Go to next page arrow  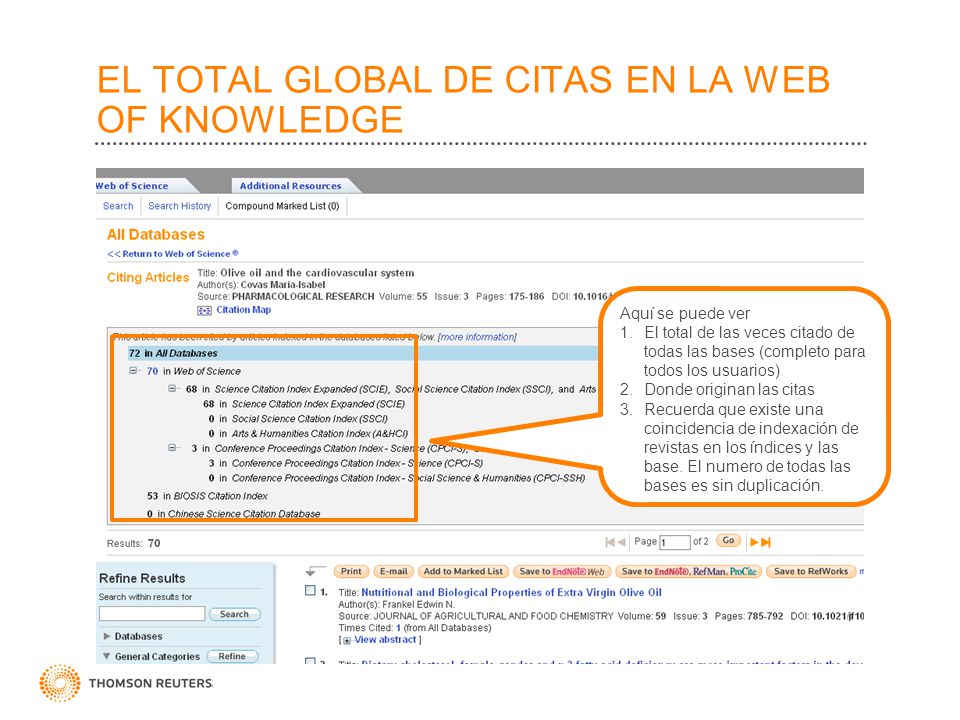click(x=754, y=542)
